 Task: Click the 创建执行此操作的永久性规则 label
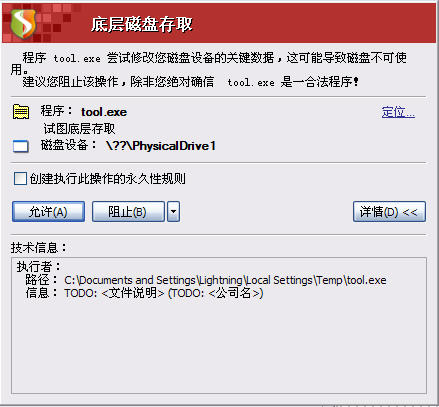click(x=107, y=179)
